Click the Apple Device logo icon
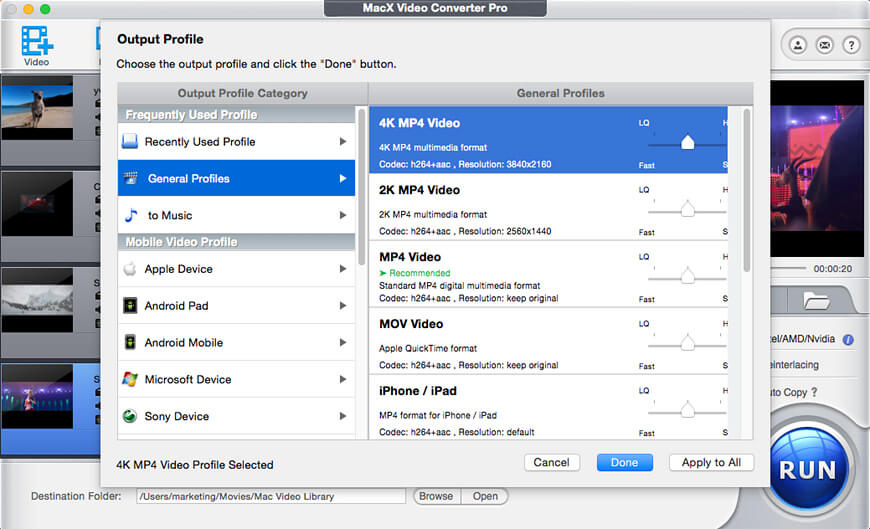Viewport: 870px width, 529px height. pos(129,269)
